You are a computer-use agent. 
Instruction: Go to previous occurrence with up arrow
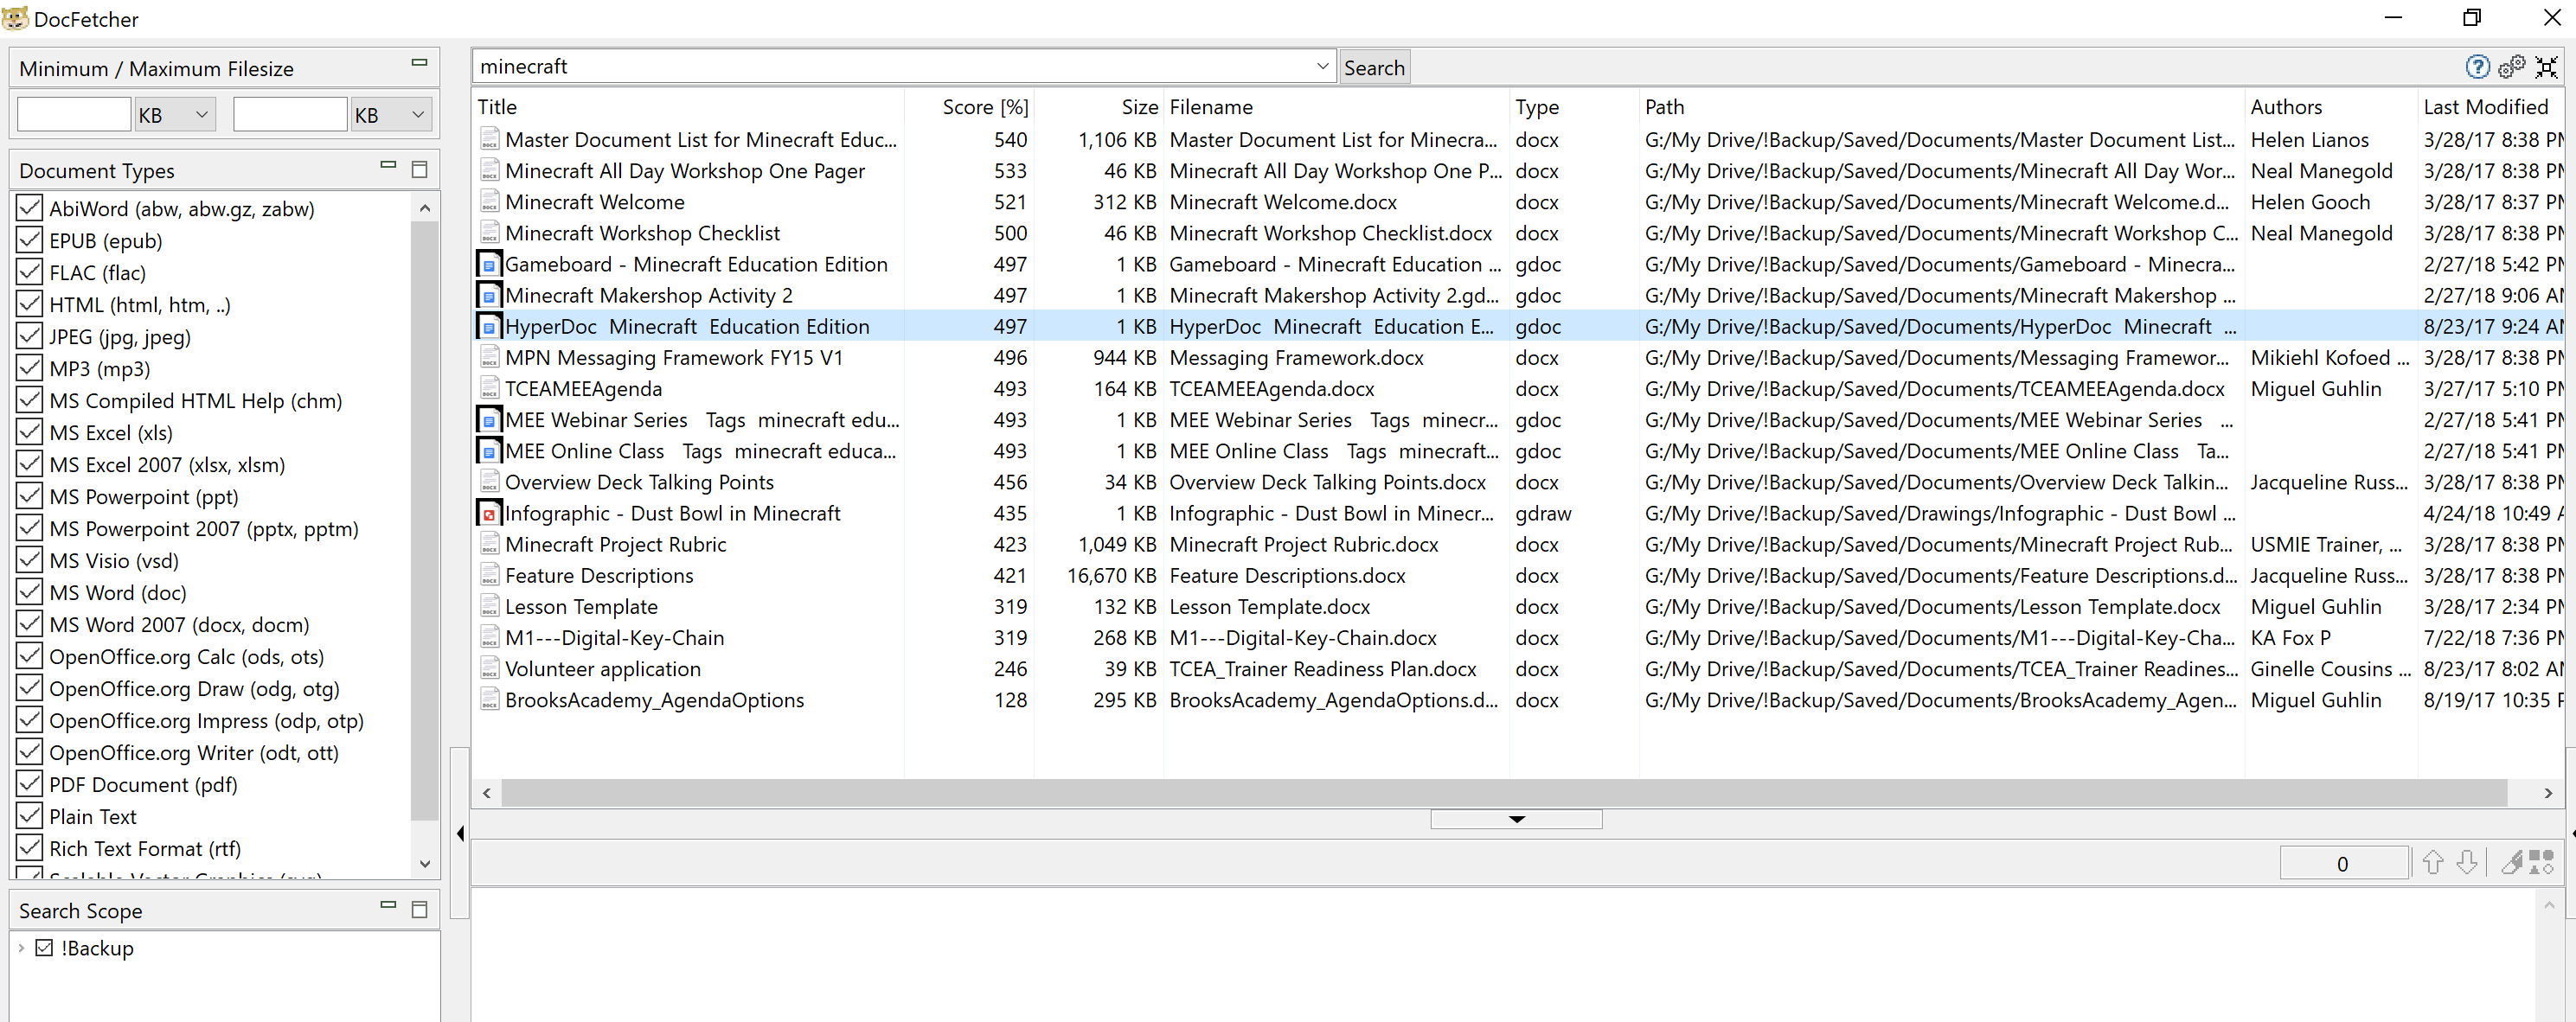[2433, 862]
